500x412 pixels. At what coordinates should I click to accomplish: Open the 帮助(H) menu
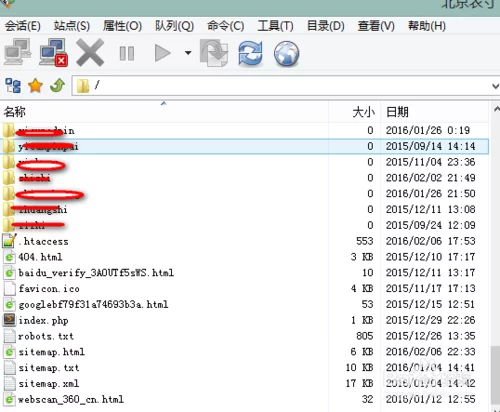point(427,26)
